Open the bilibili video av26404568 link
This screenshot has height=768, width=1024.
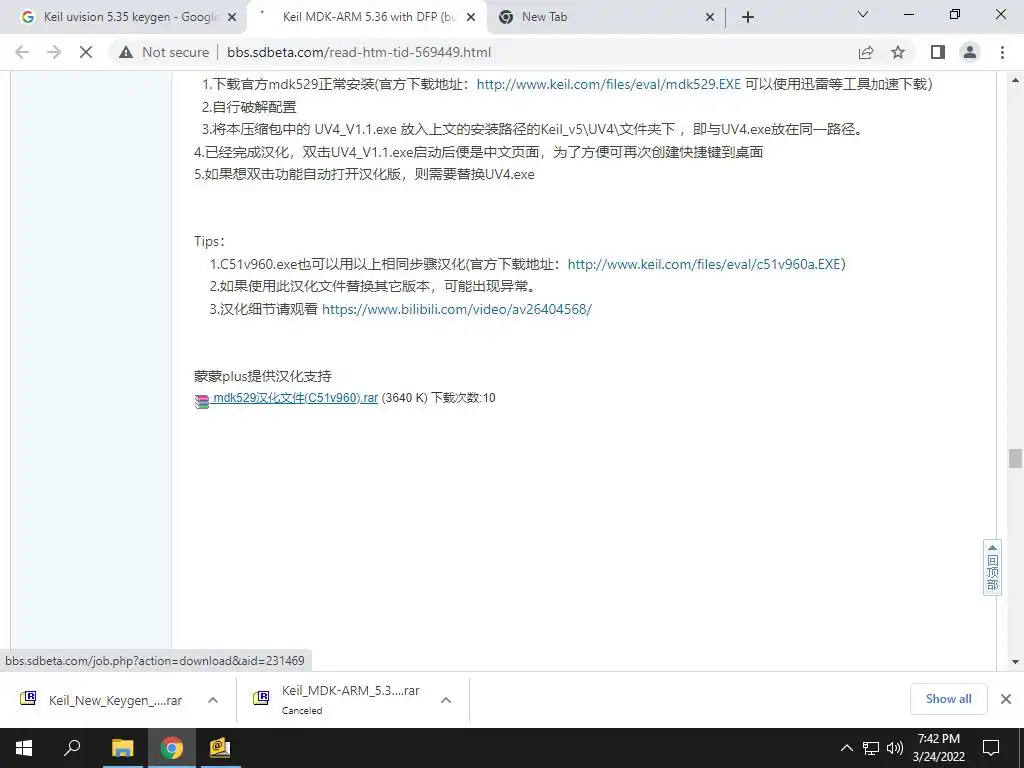click(x=456, y=310)
